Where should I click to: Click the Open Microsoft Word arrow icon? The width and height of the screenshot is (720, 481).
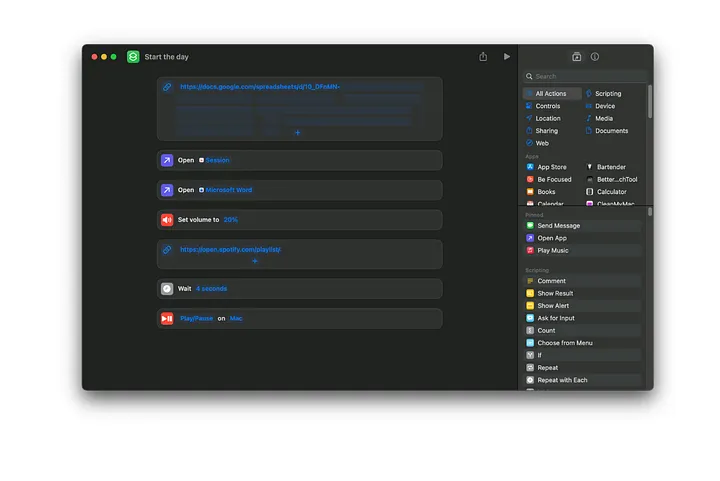tap(167, 190)
